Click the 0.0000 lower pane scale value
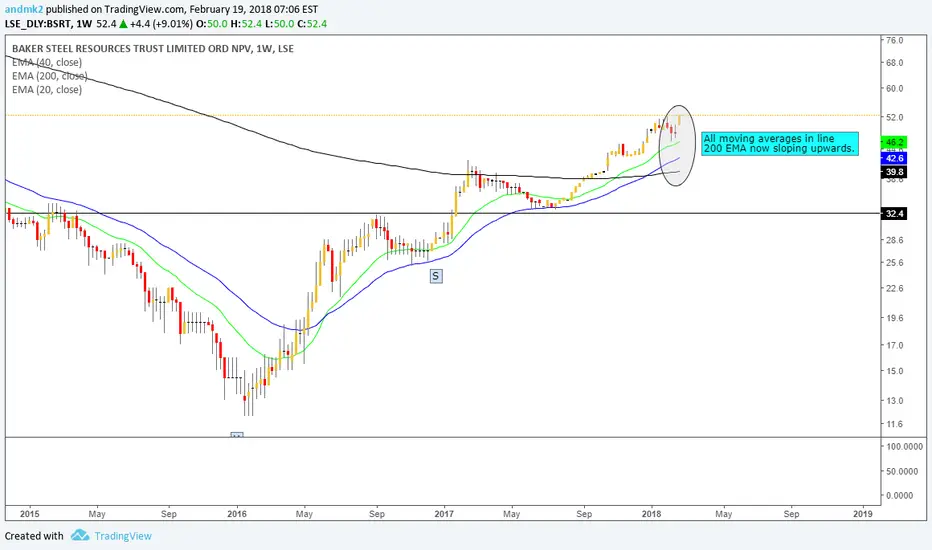Image resolution: width=932 pixels, height=550 pixels. tap(902, 495)
